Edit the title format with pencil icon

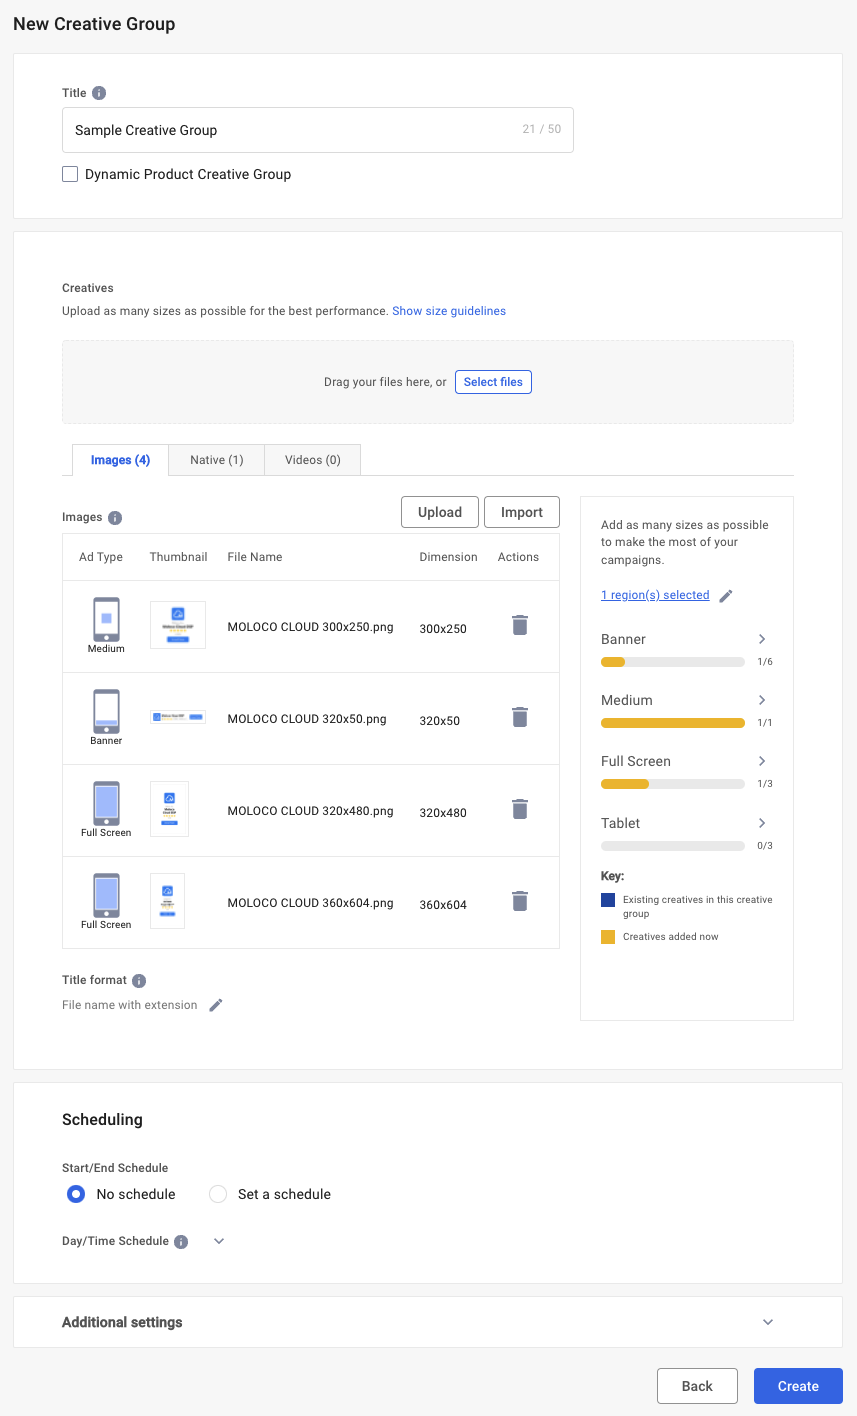point(216,1005)
